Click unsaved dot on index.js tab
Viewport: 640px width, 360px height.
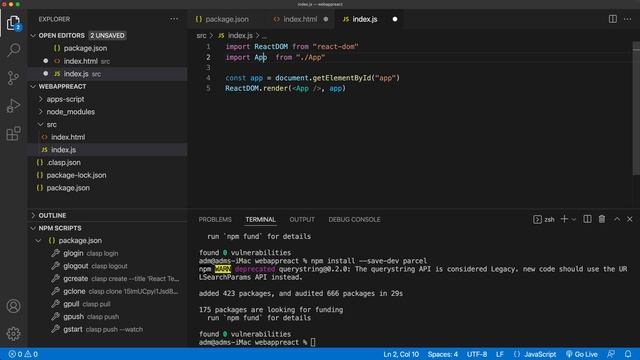tap(395, 19)
